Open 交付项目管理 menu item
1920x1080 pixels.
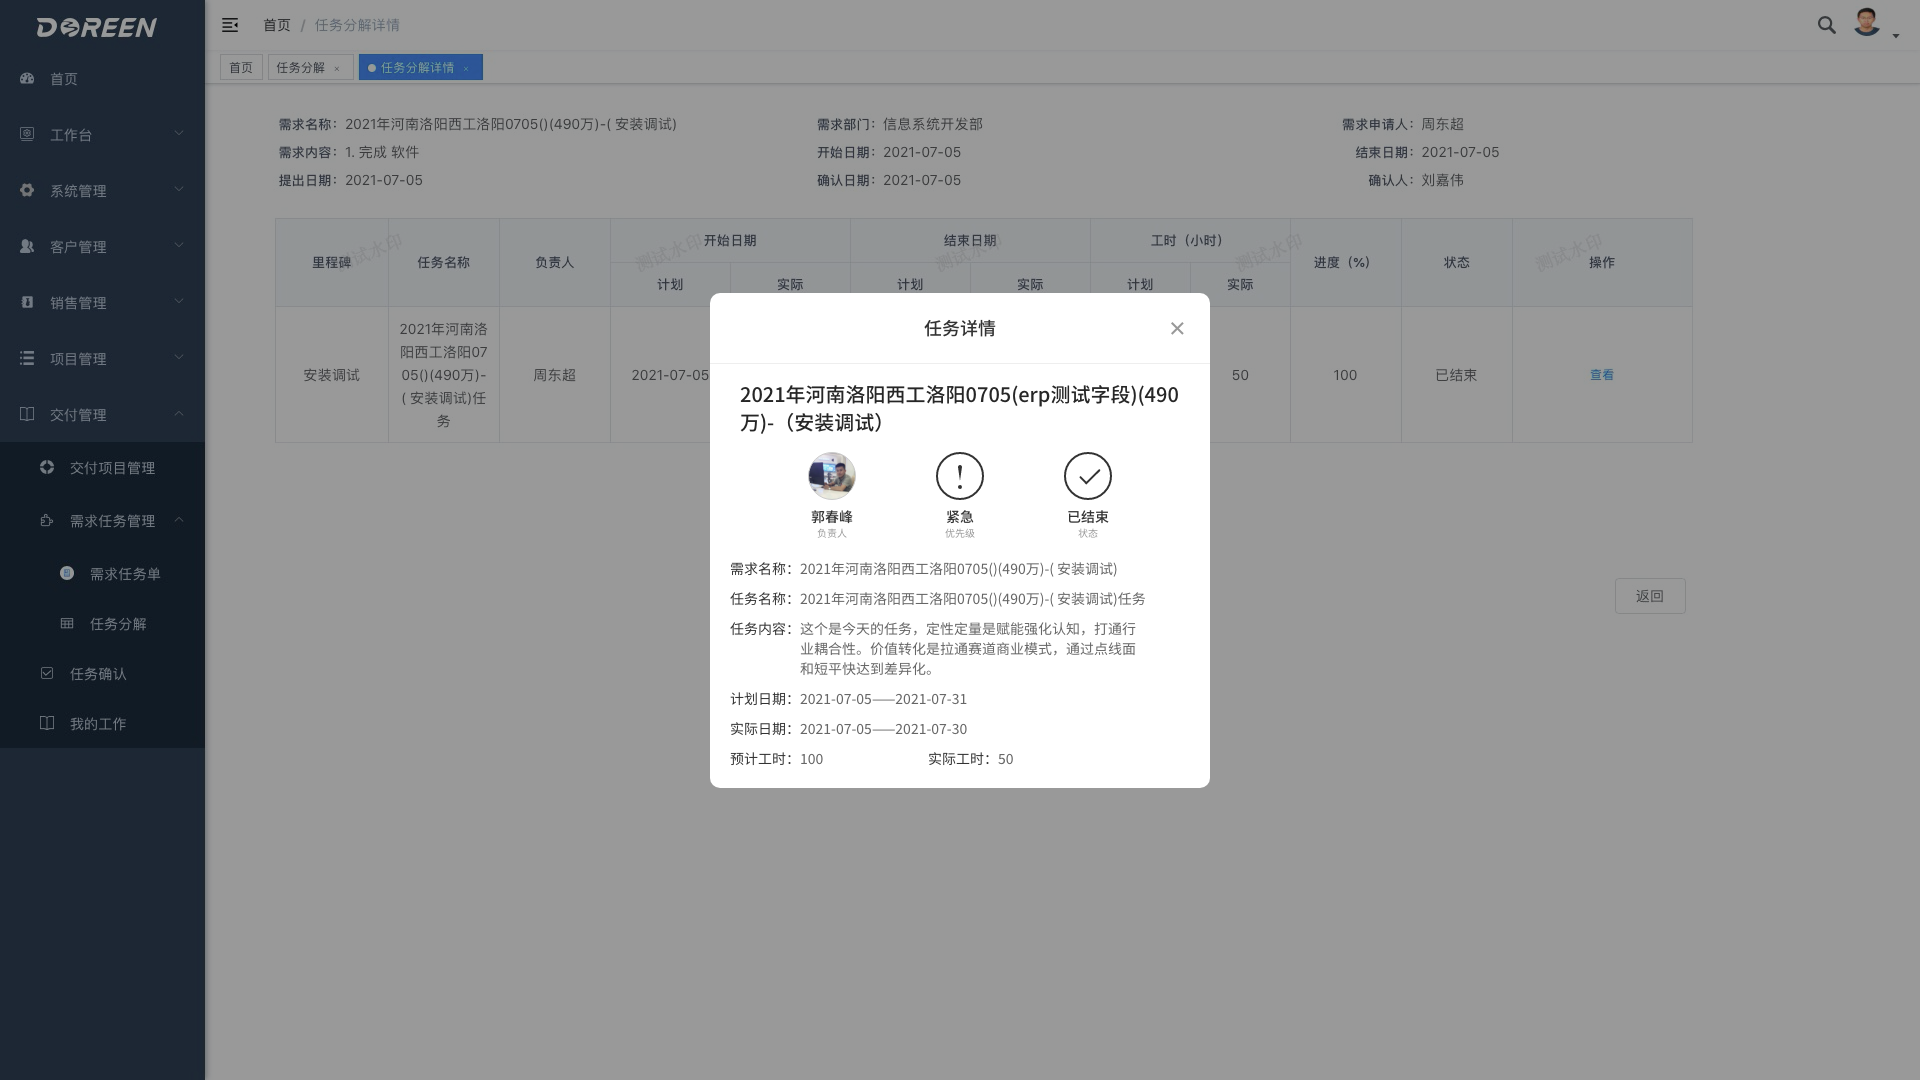[102, 468]
